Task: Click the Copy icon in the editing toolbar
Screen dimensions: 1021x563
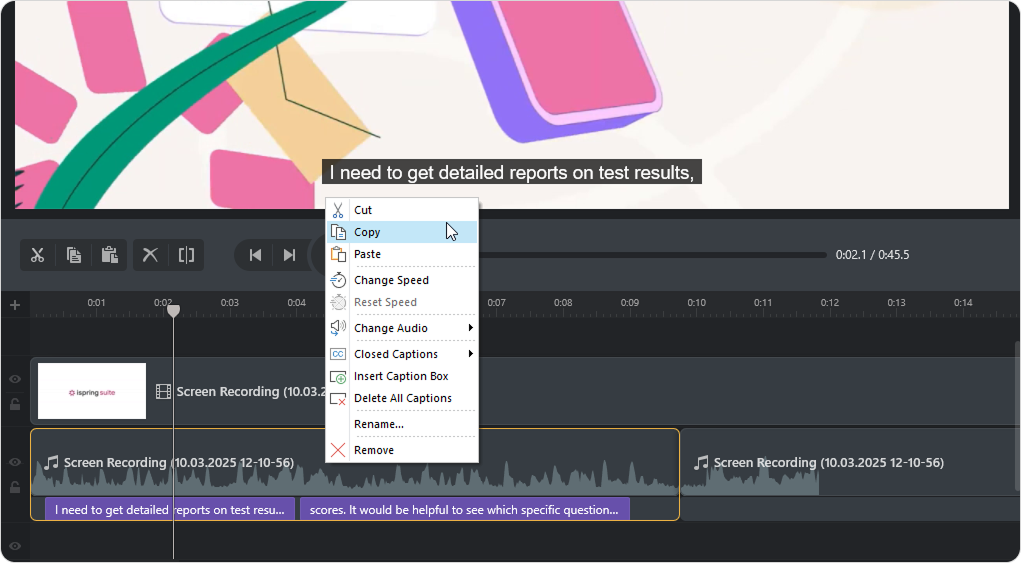Action: [74, 255]
